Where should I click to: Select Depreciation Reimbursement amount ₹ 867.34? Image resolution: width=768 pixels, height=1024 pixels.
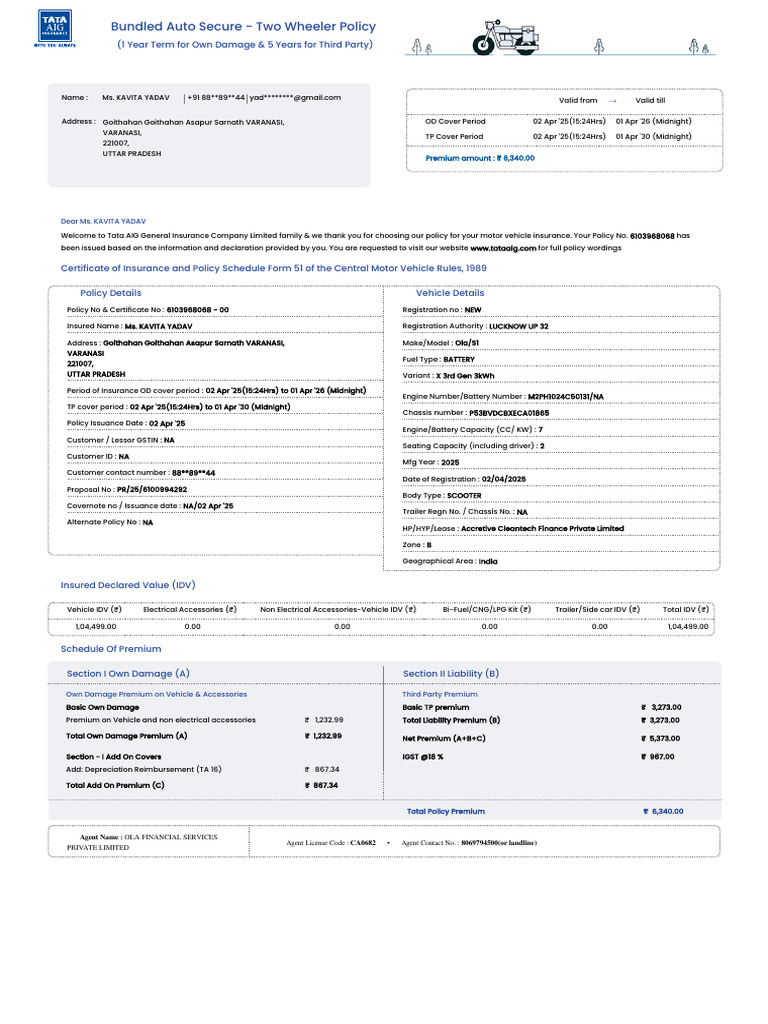322,769
